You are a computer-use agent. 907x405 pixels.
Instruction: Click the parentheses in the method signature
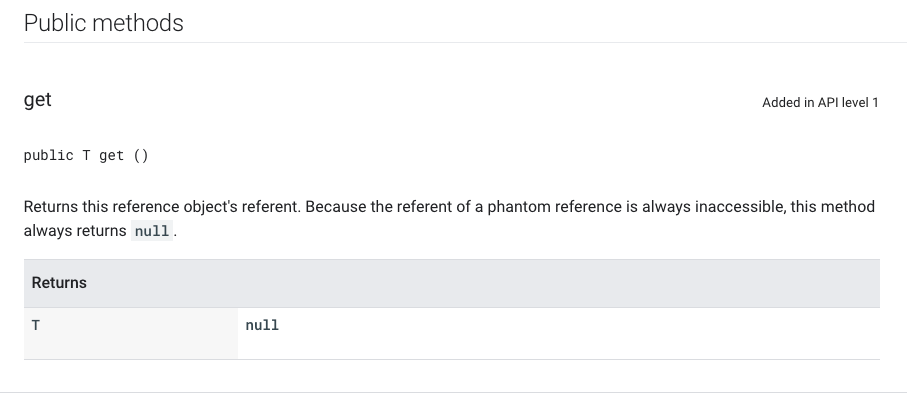[141, 155]
